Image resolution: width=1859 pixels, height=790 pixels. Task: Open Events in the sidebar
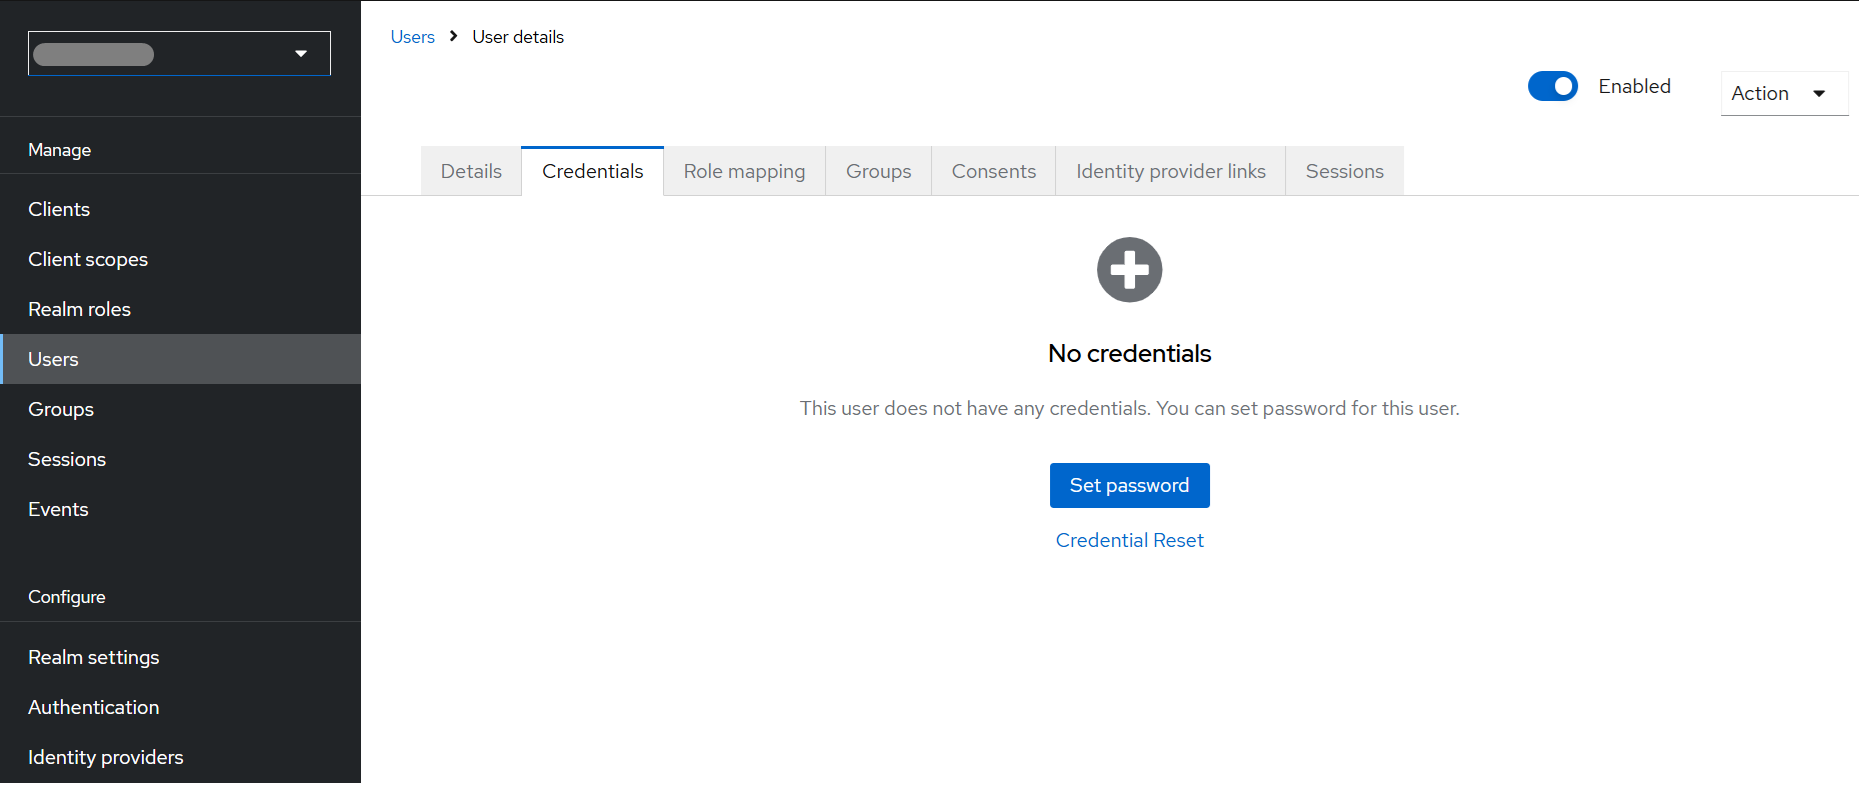tap(58, 509)
